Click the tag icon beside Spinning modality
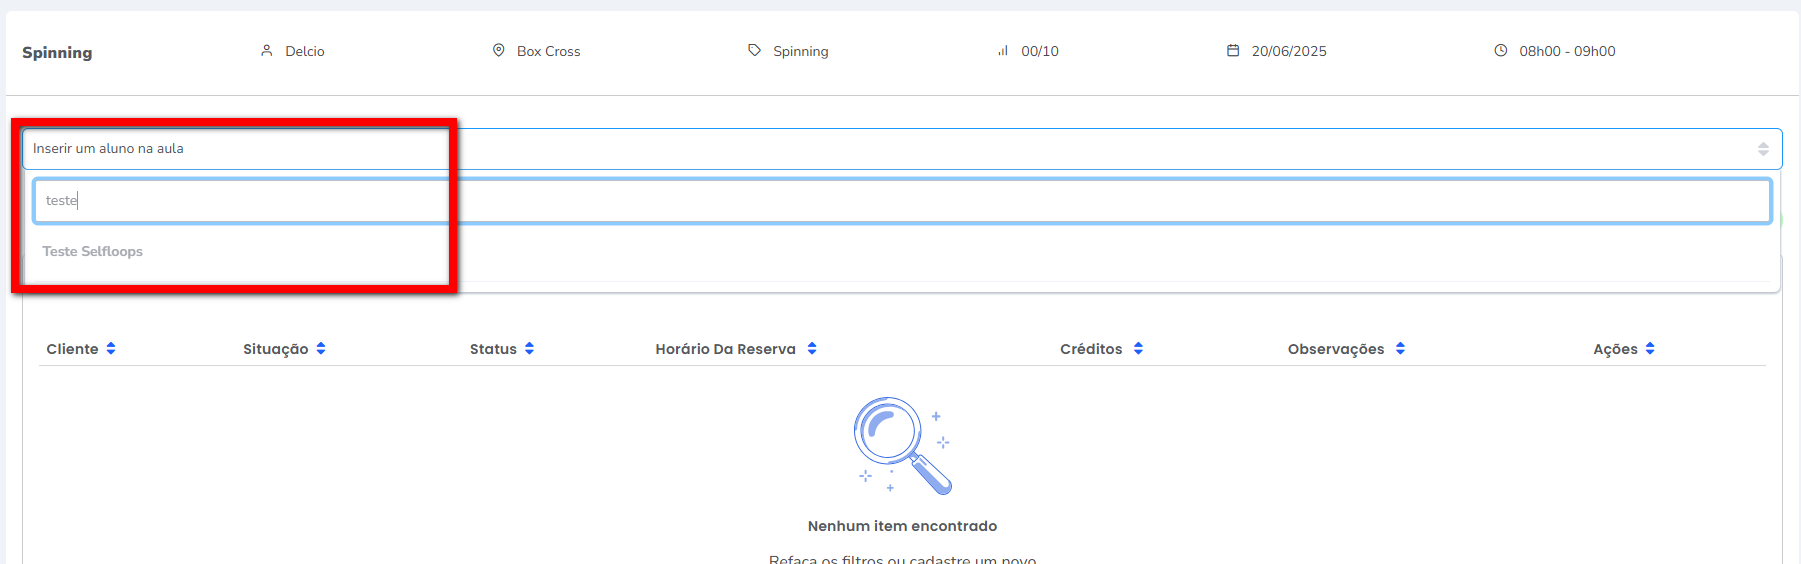 pyautogui.click(x=755, y=50)
